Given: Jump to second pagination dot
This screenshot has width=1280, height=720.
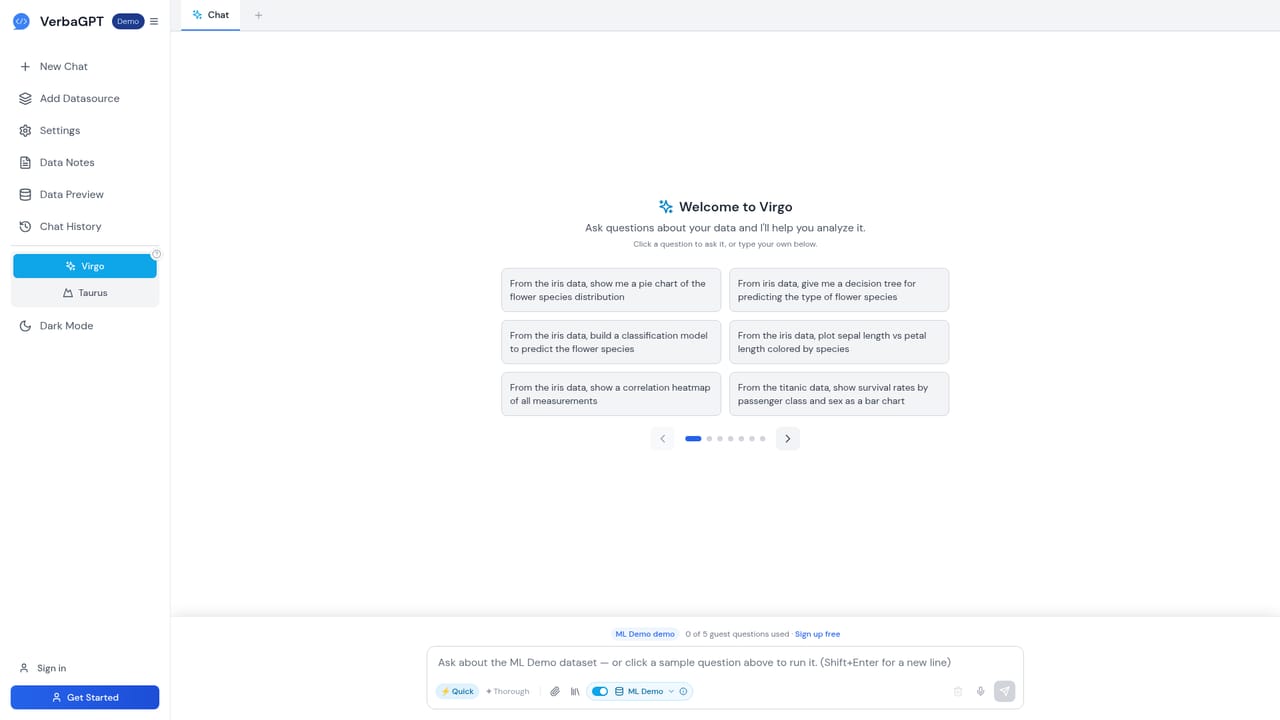Looking at the screenshot, I should [709, 438].
